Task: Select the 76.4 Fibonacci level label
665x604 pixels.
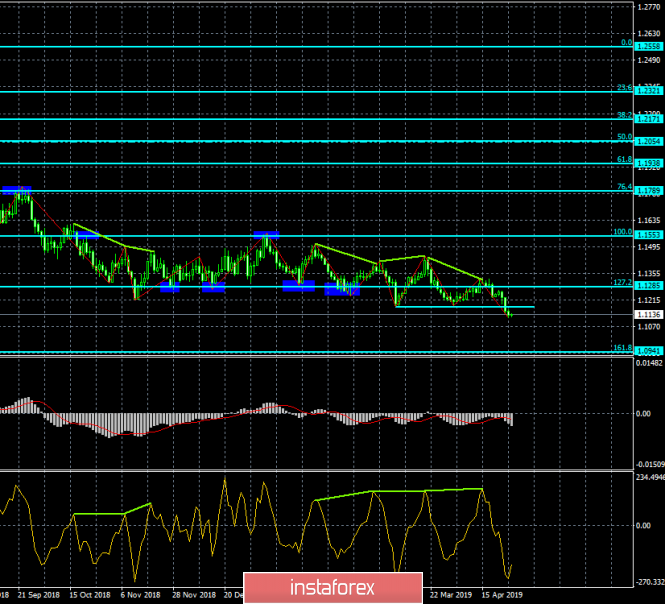Action: pos(623,187)
